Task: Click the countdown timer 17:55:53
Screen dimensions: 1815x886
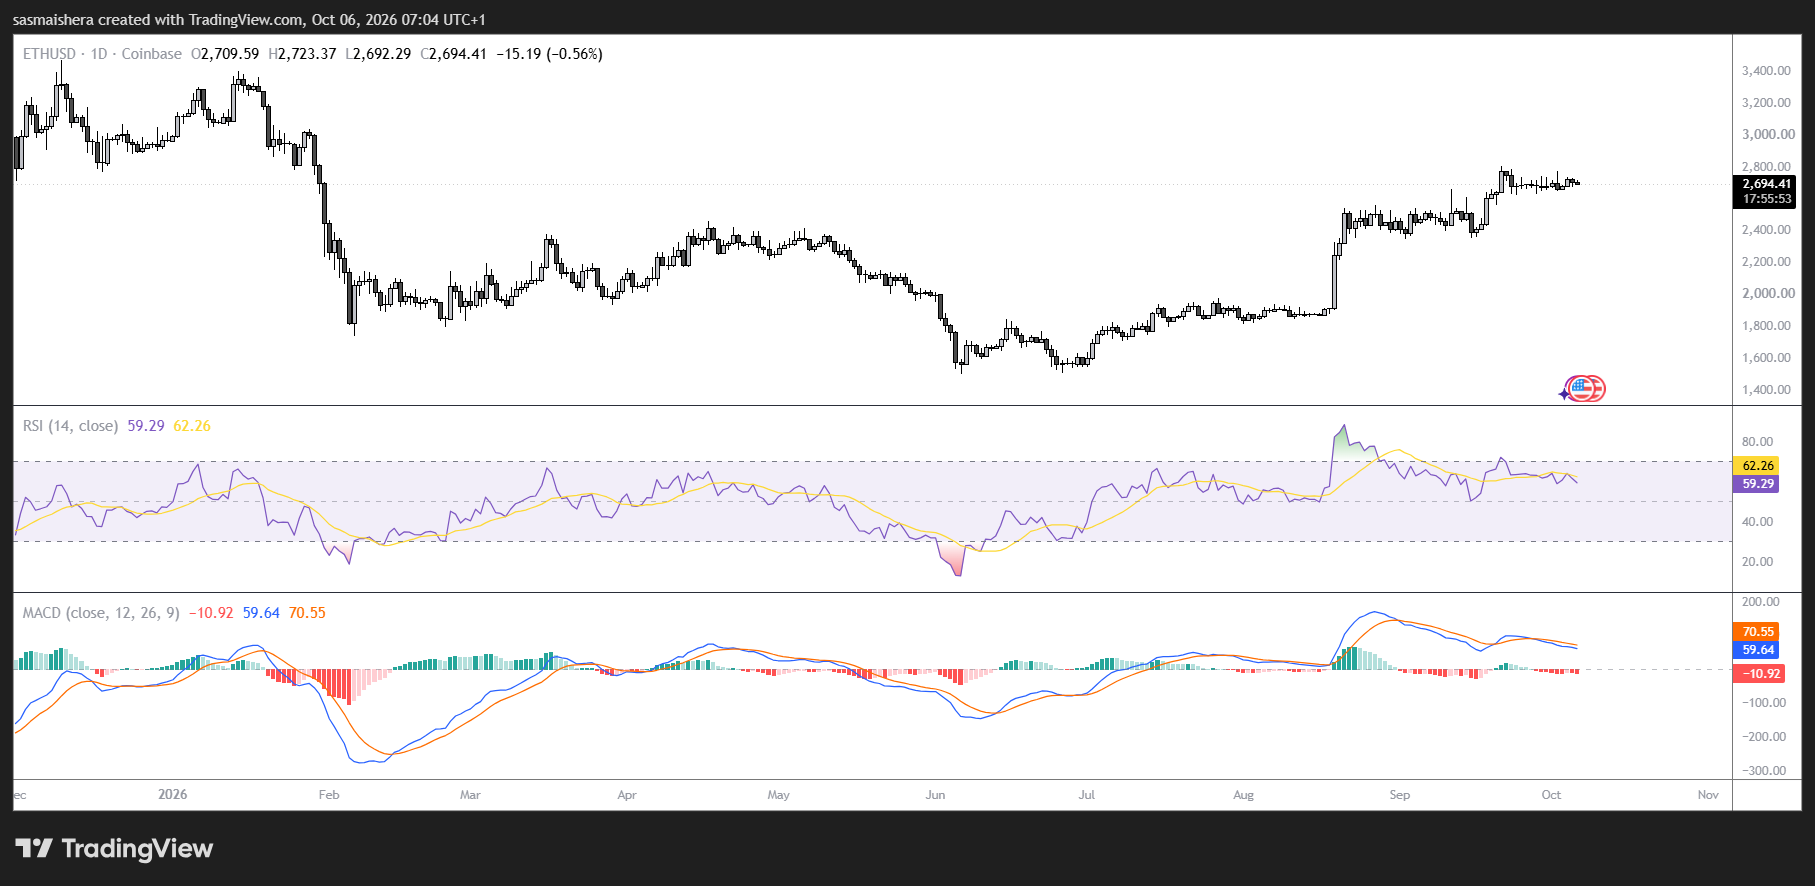Action: (1766, 199)
